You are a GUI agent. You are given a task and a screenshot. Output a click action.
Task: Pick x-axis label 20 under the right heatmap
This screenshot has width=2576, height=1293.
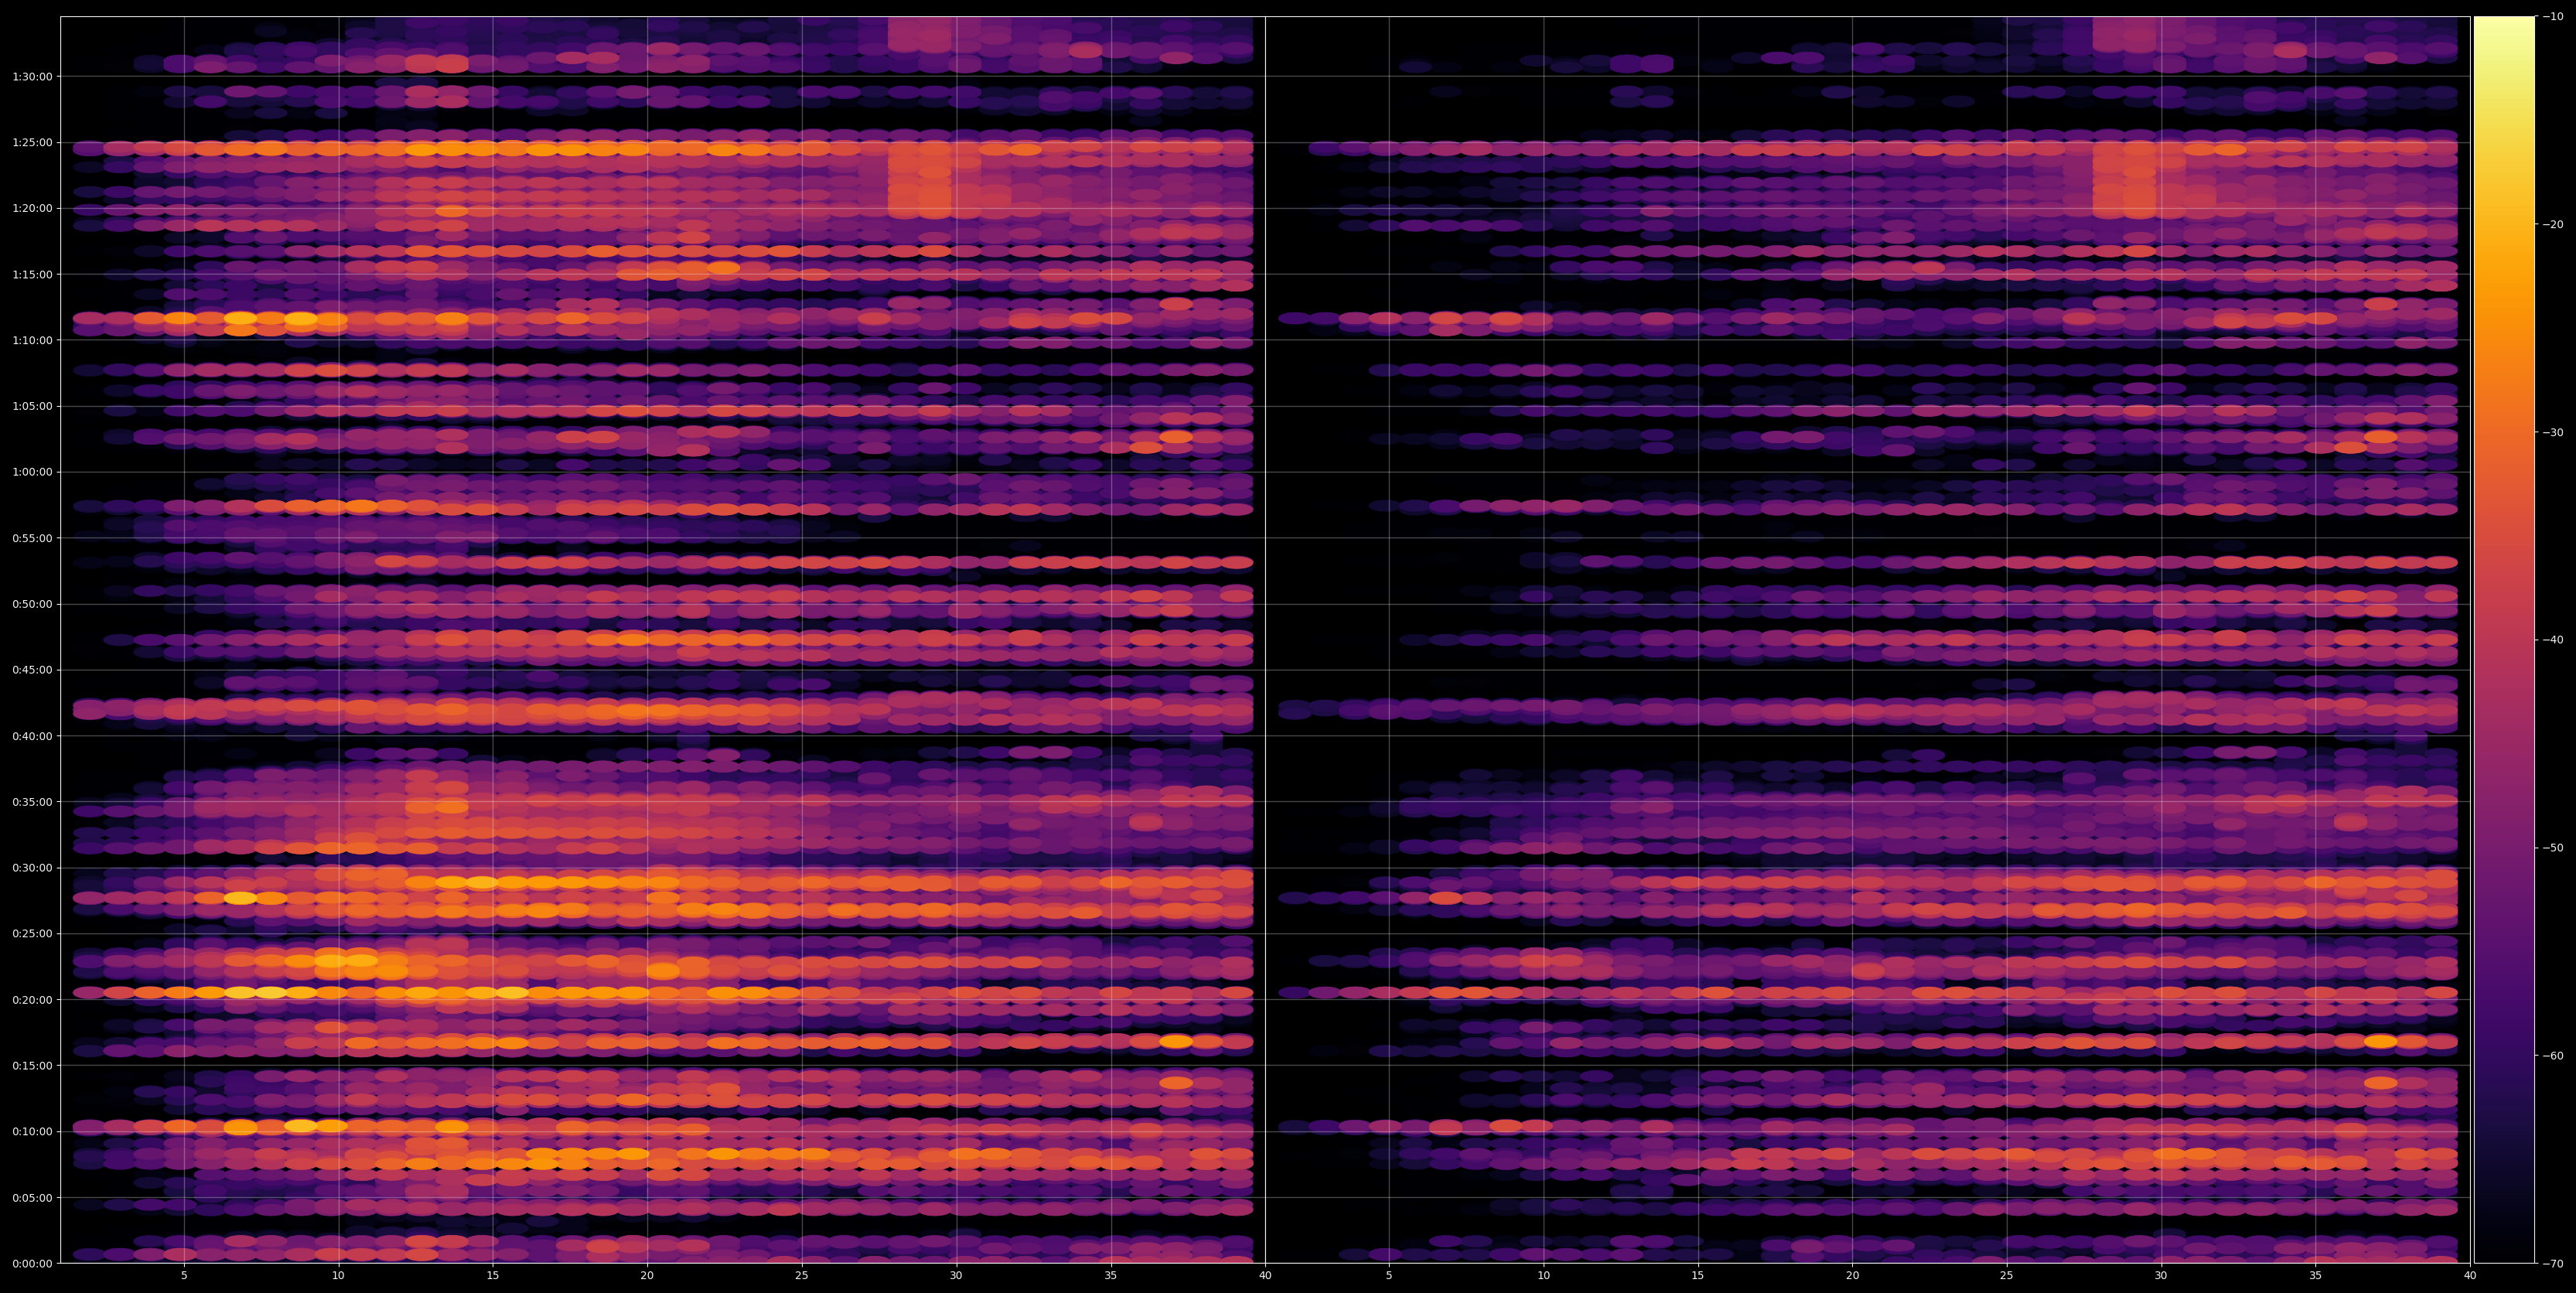(x=1852, y=1276)
